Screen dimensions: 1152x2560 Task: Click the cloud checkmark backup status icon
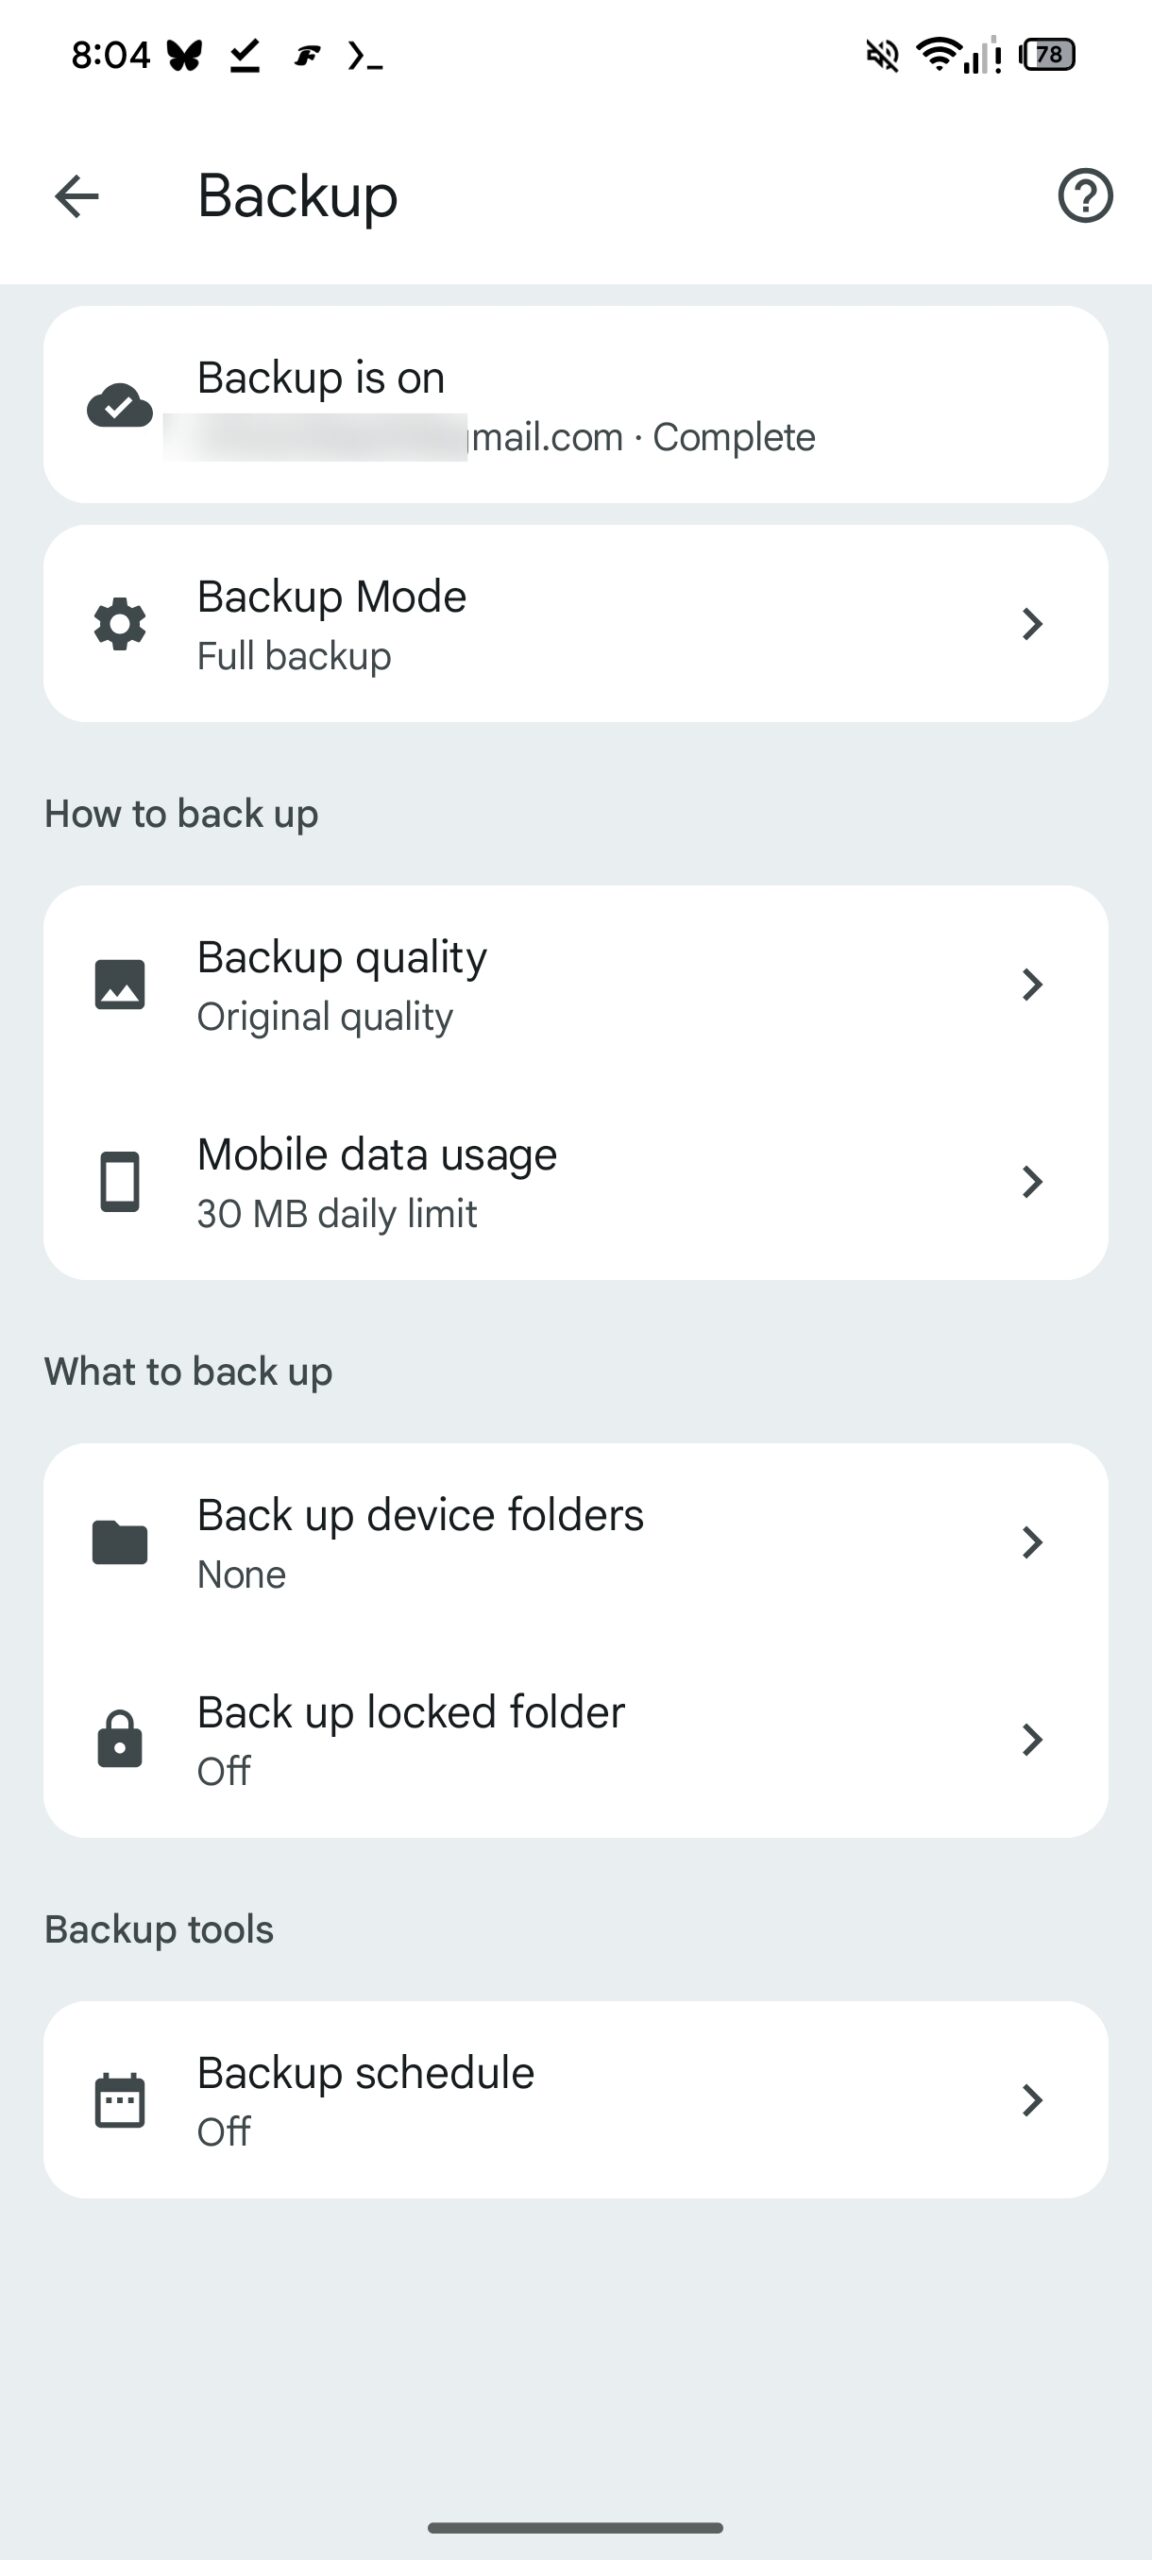tap(120, 405)
